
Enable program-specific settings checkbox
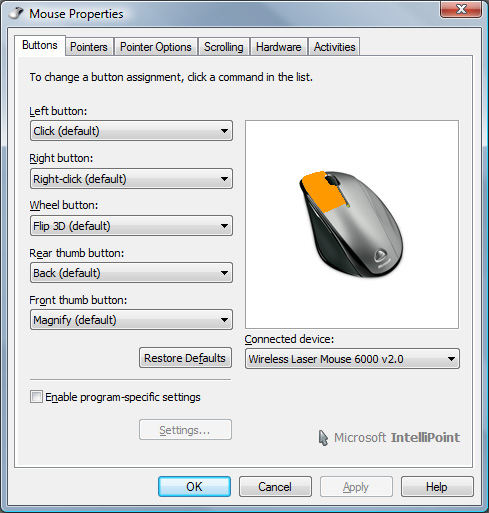(x=36, y=397)
